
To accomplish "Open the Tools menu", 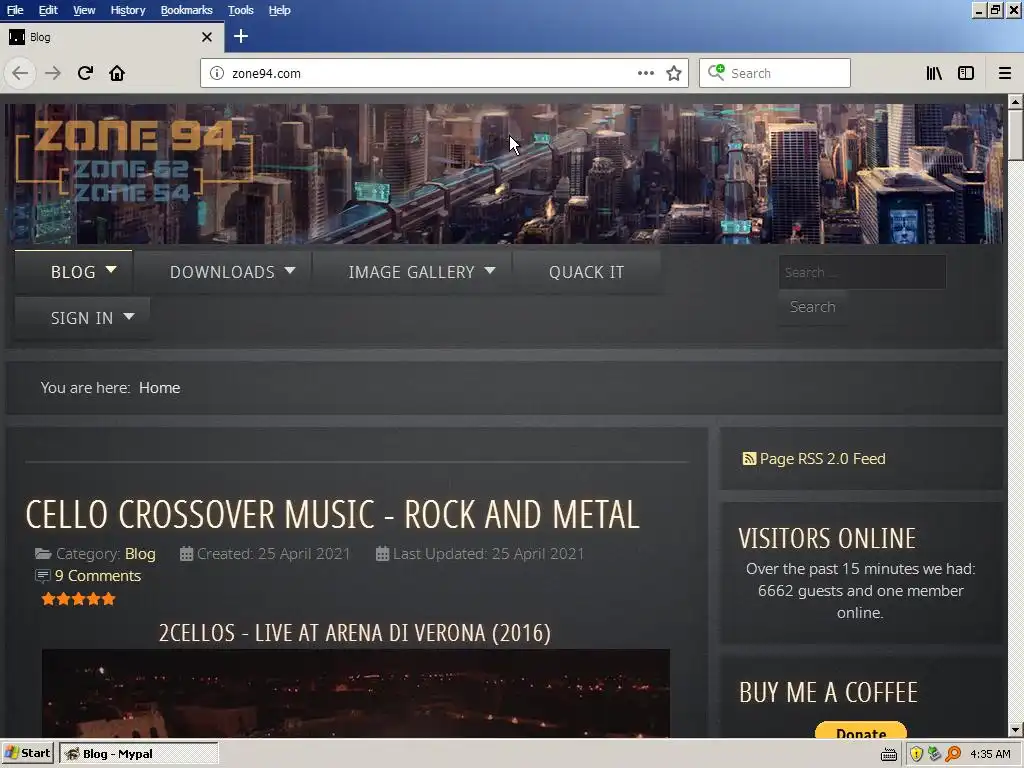I will tap(240, 10).
